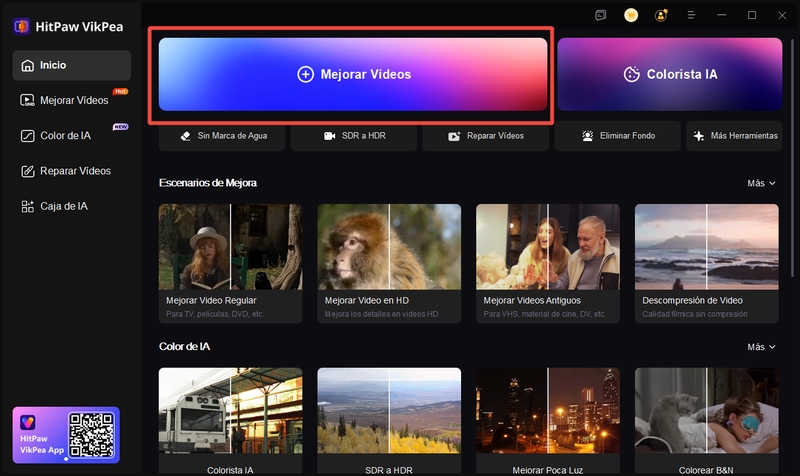Click the feedback message icon in title bar

tap(600, 15)
